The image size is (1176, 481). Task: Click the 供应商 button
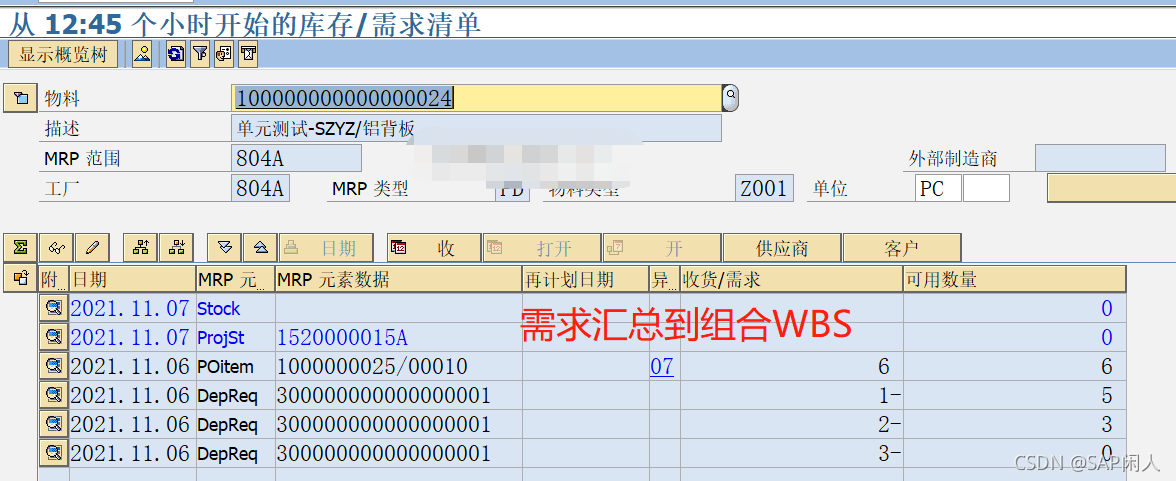click(782, 248)
